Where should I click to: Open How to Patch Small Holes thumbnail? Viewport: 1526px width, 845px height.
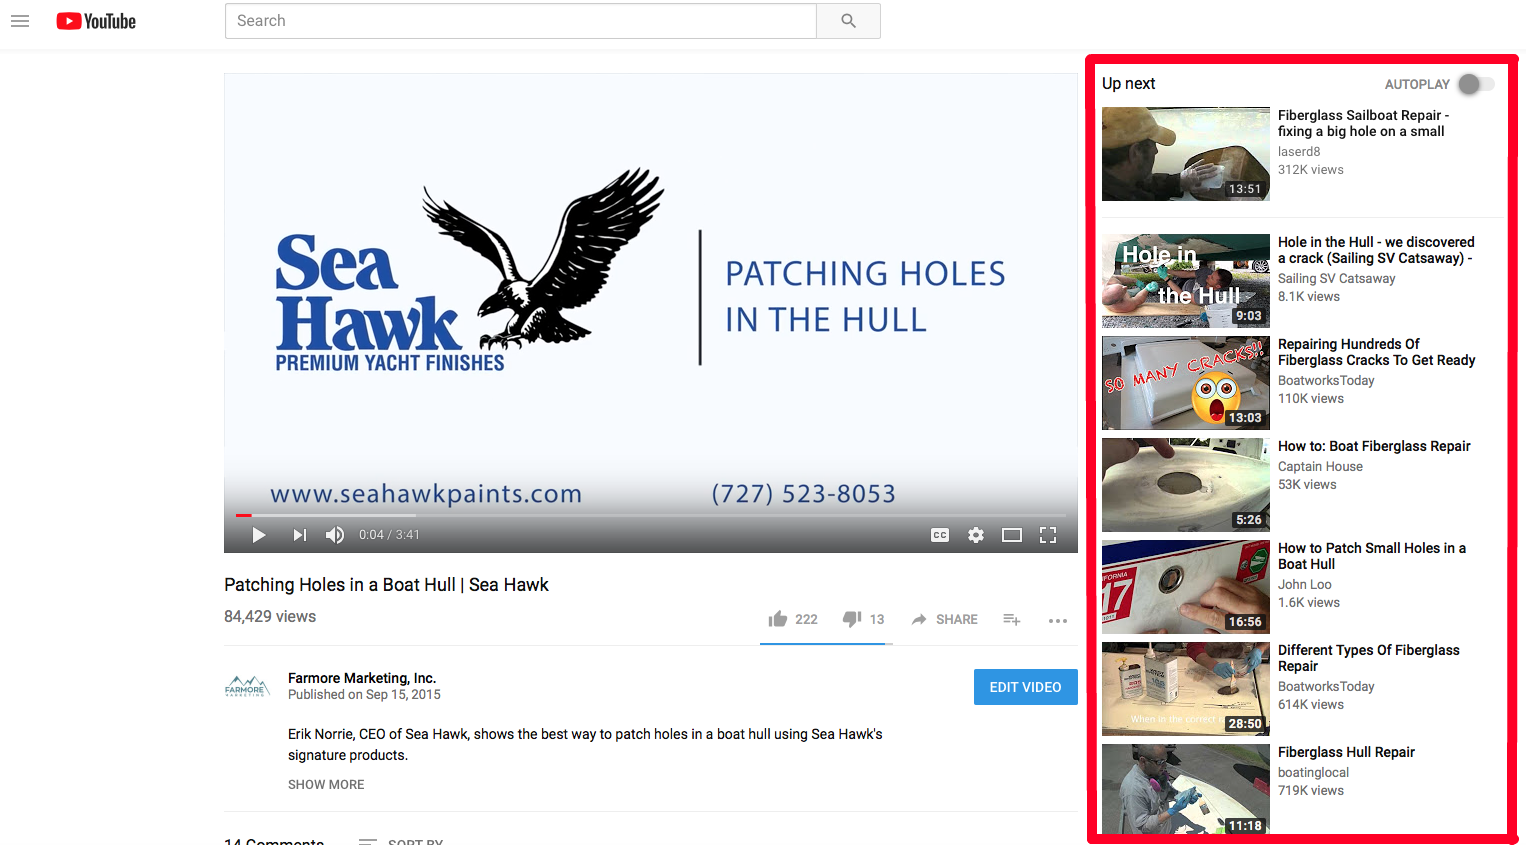tap(1186, 587)
